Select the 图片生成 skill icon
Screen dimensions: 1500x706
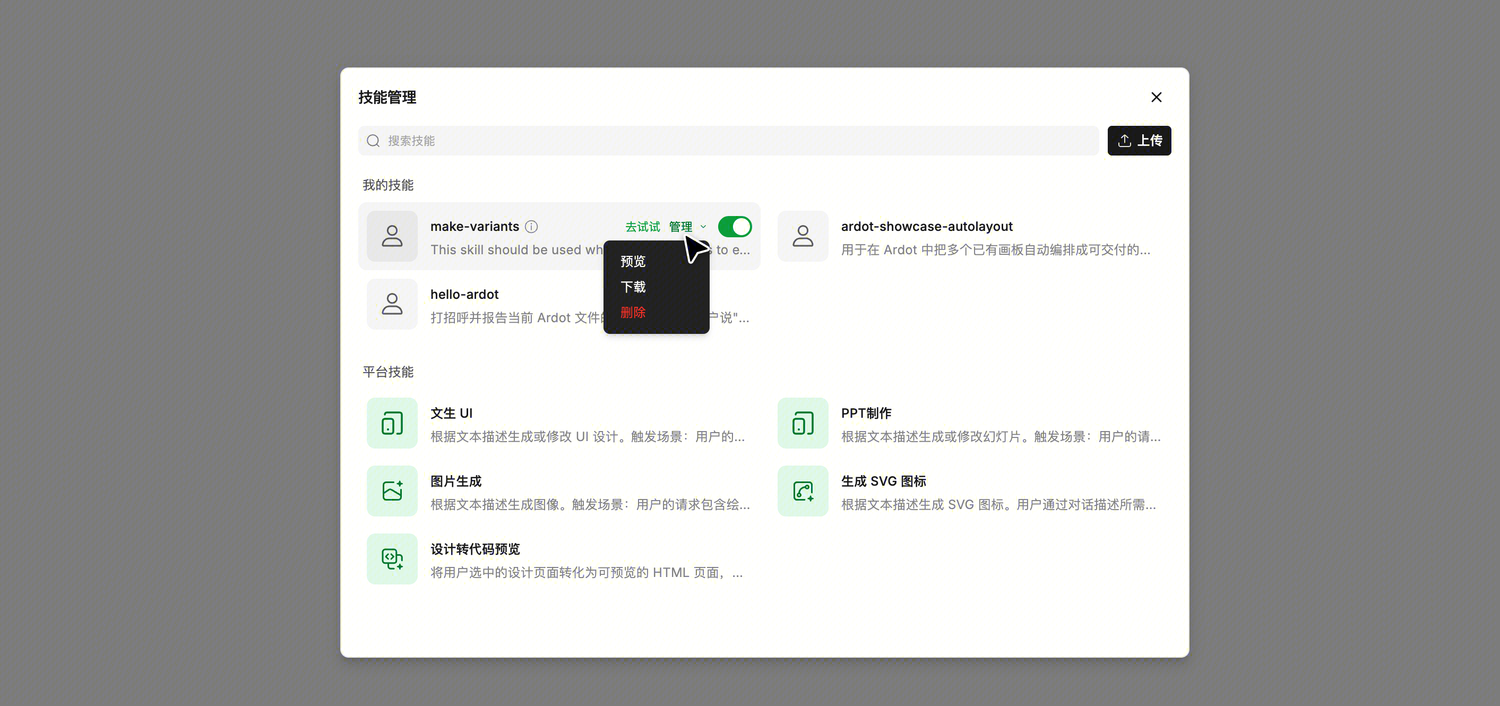[392, 491]
